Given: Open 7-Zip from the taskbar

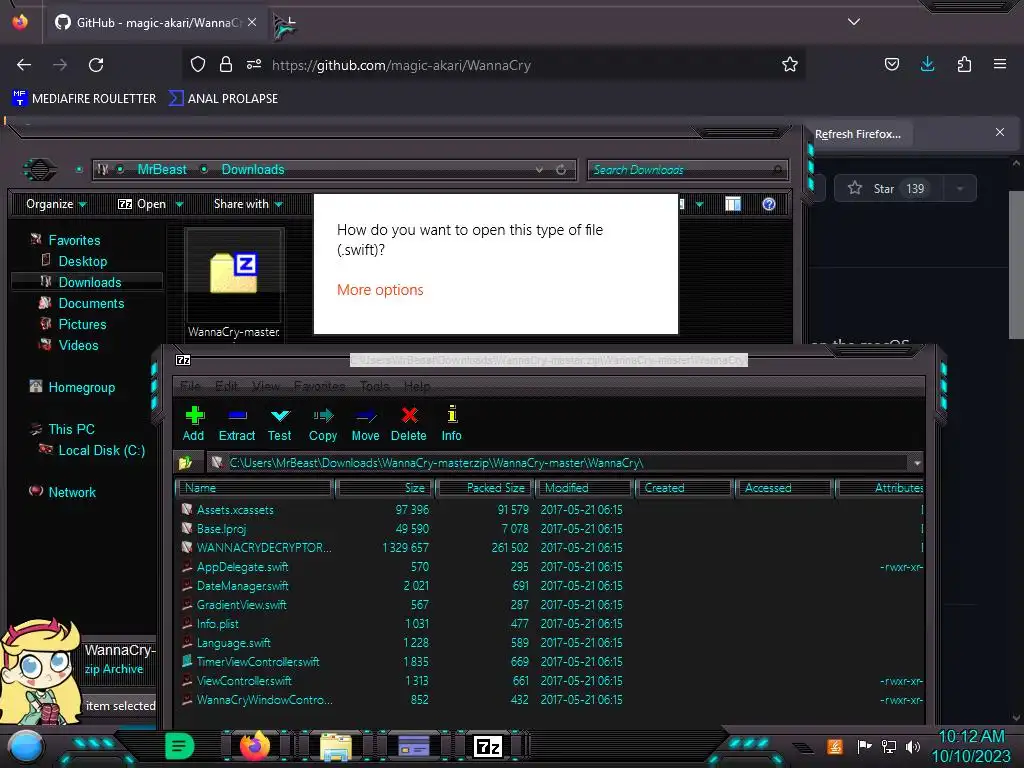Looking at the screenshot, I should click(x=488, y=746).
